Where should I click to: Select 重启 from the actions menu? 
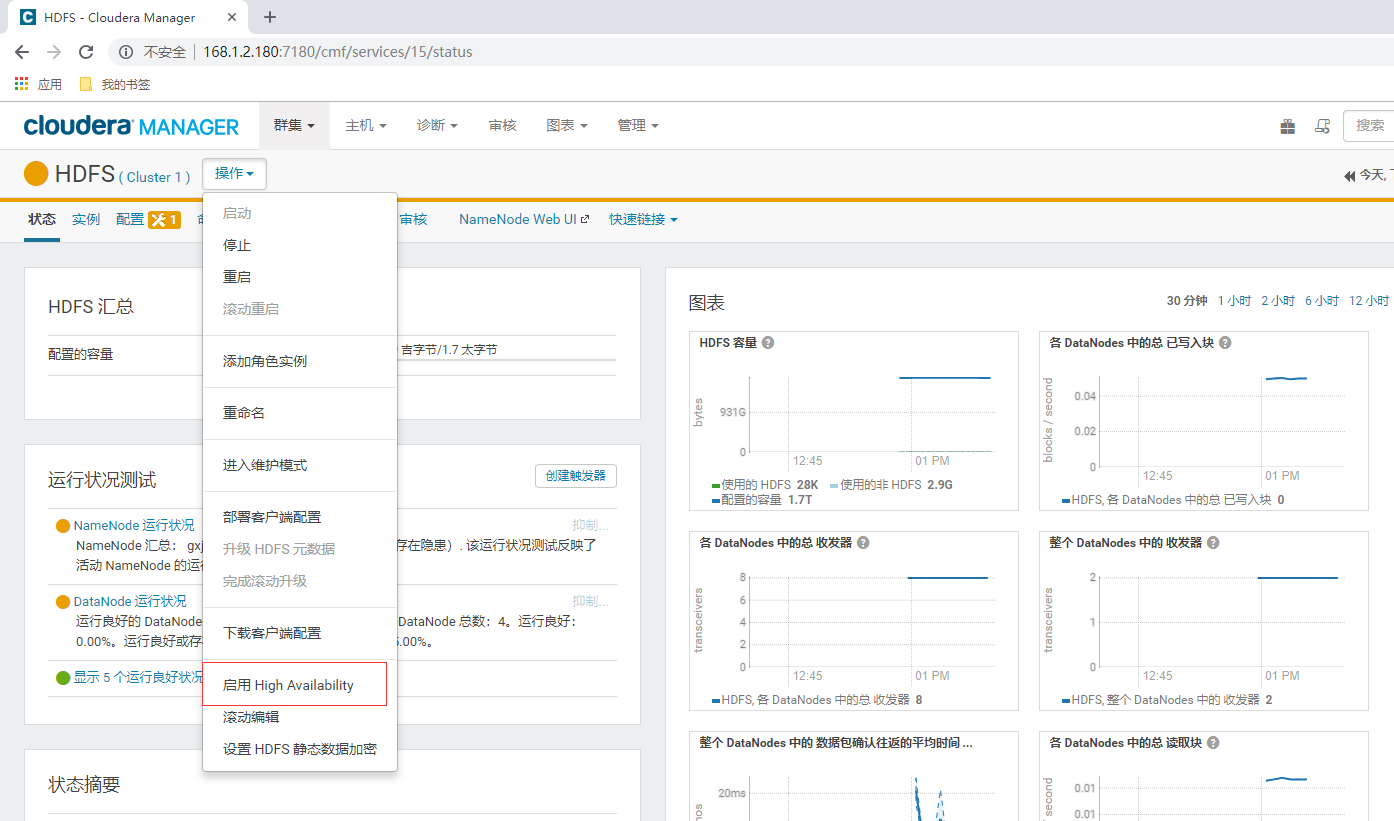pyautogui.click(x=300, y=277)
